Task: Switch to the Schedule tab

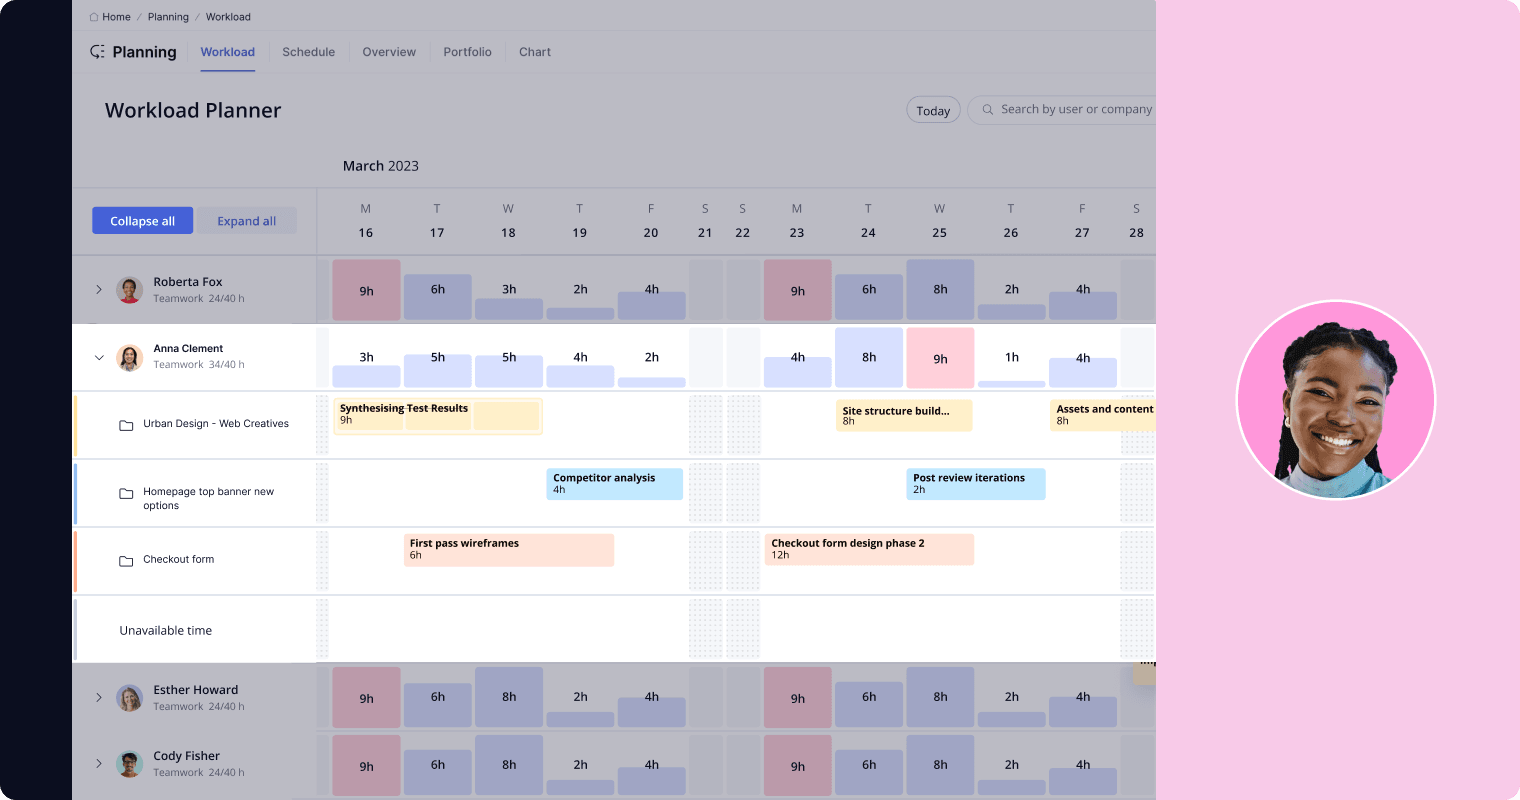Action: (x=308, y=52)
